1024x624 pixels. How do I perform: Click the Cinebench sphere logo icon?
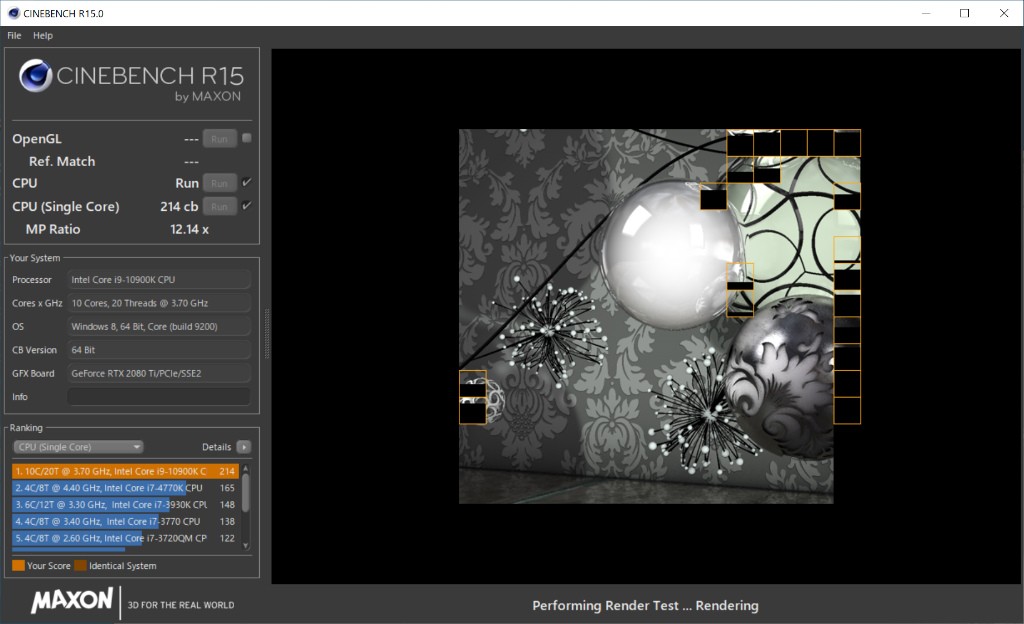point(36,76)
